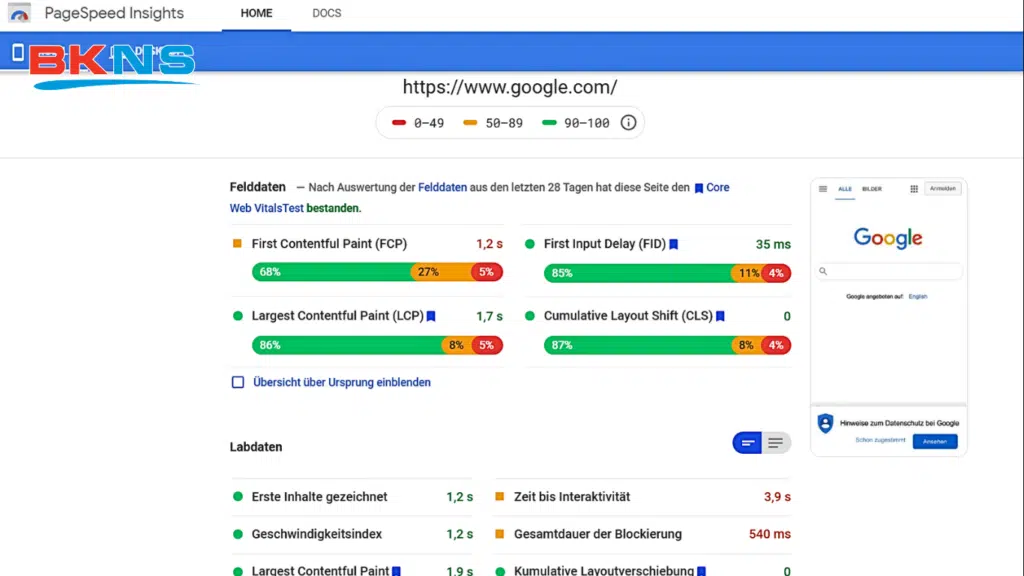Switch Labdaten to compact view toggle
1024x576 pixels.
coord(747,443)
